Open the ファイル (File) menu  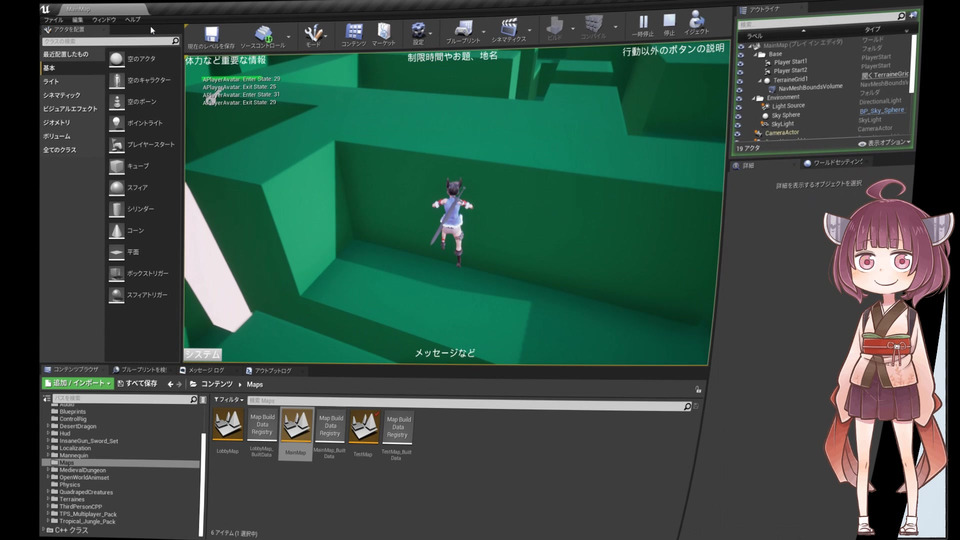[53, 20]
